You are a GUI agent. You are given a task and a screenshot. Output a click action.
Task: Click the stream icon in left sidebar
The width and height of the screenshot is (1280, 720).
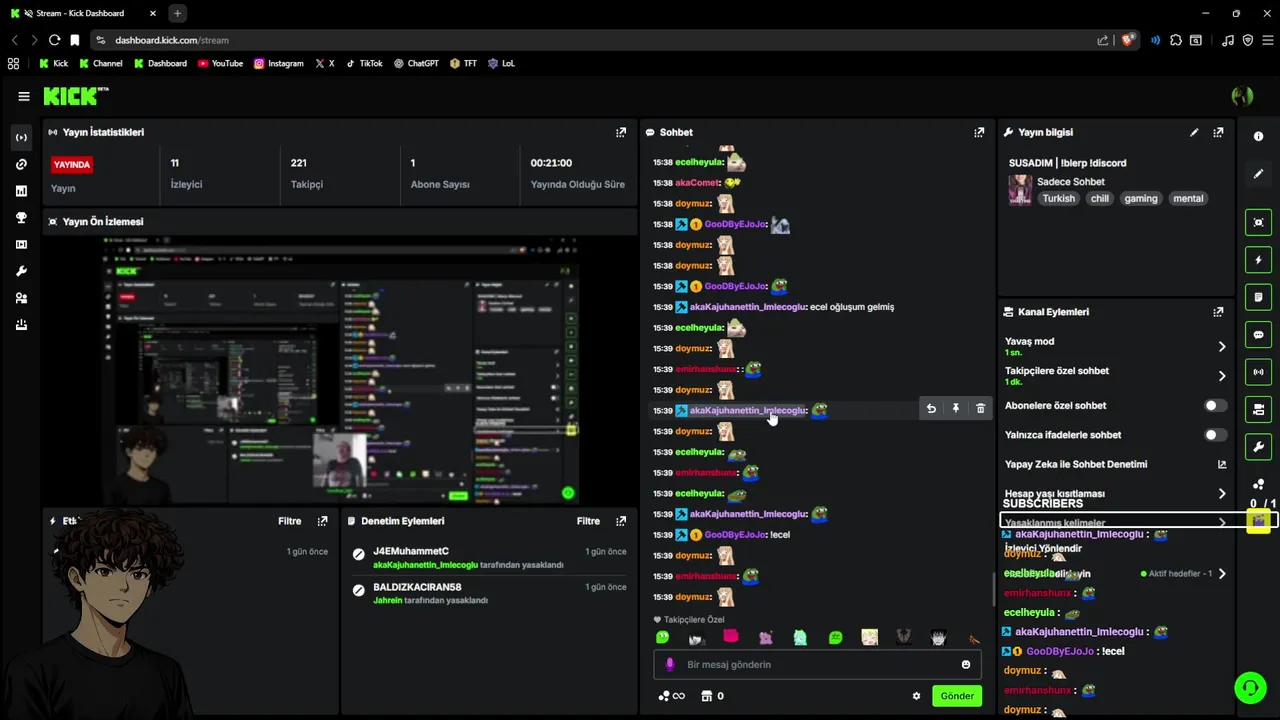(x=21, y=137)
